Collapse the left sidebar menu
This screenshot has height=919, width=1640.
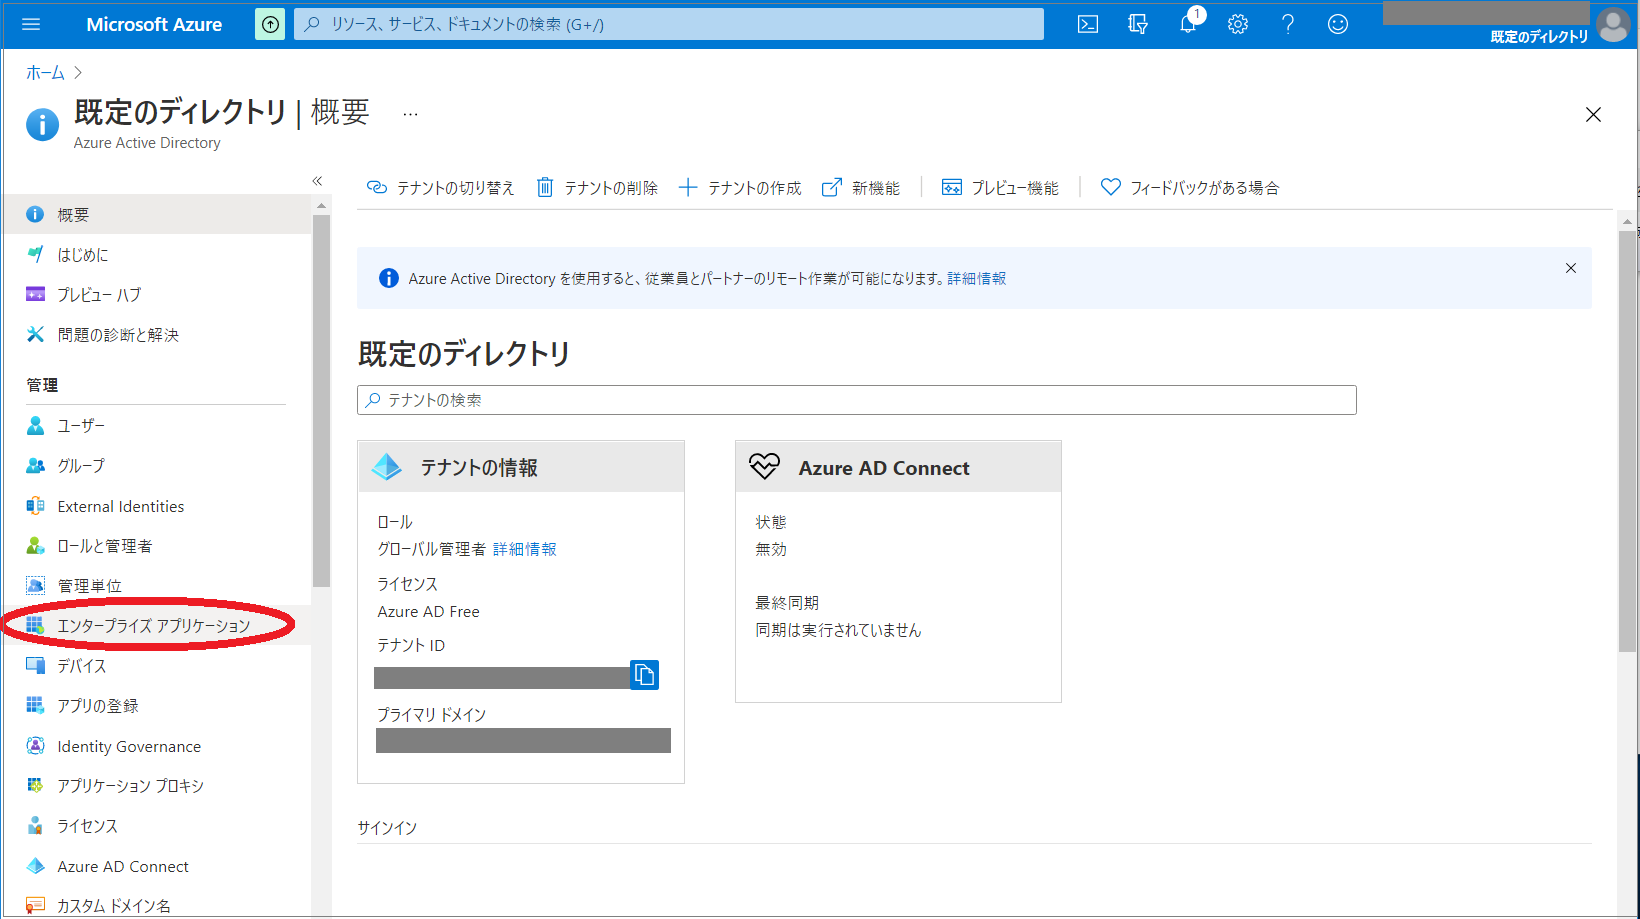tap(317, 181)
